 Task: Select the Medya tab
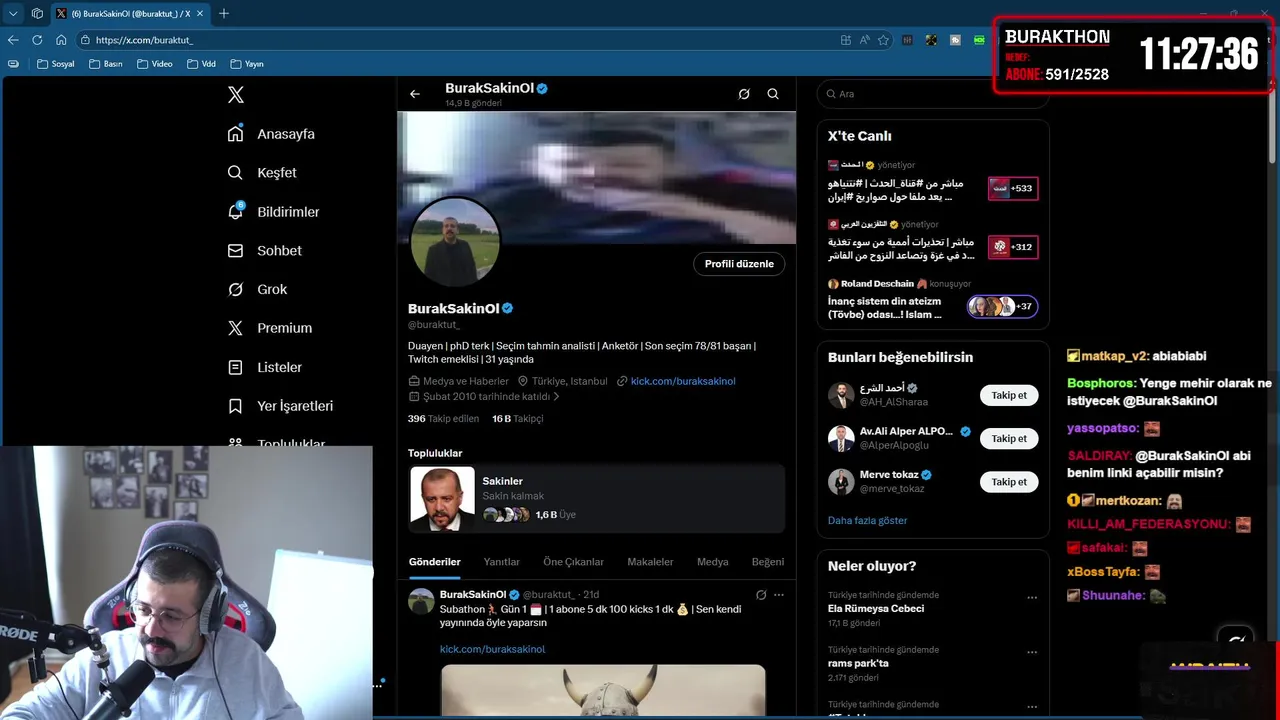(x=712, y=562)
